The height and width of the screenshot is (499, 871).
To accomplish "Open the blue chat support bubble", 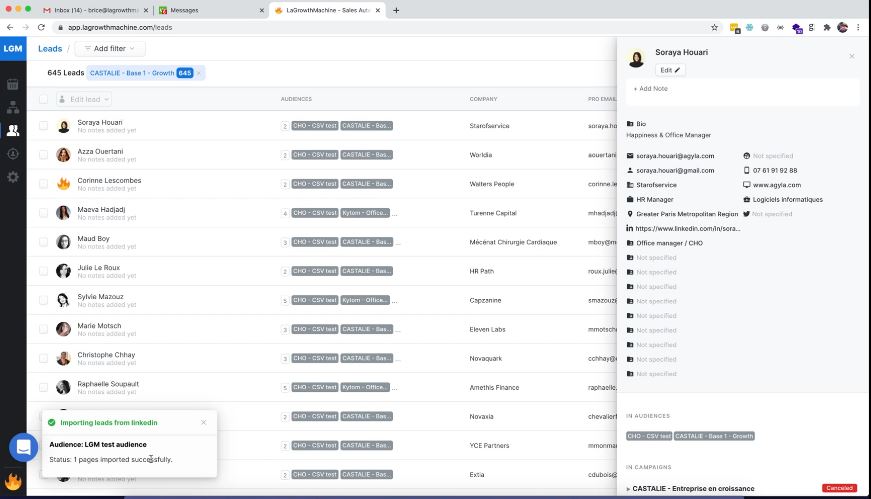I will pyautogui.click(x=22, y=448).
